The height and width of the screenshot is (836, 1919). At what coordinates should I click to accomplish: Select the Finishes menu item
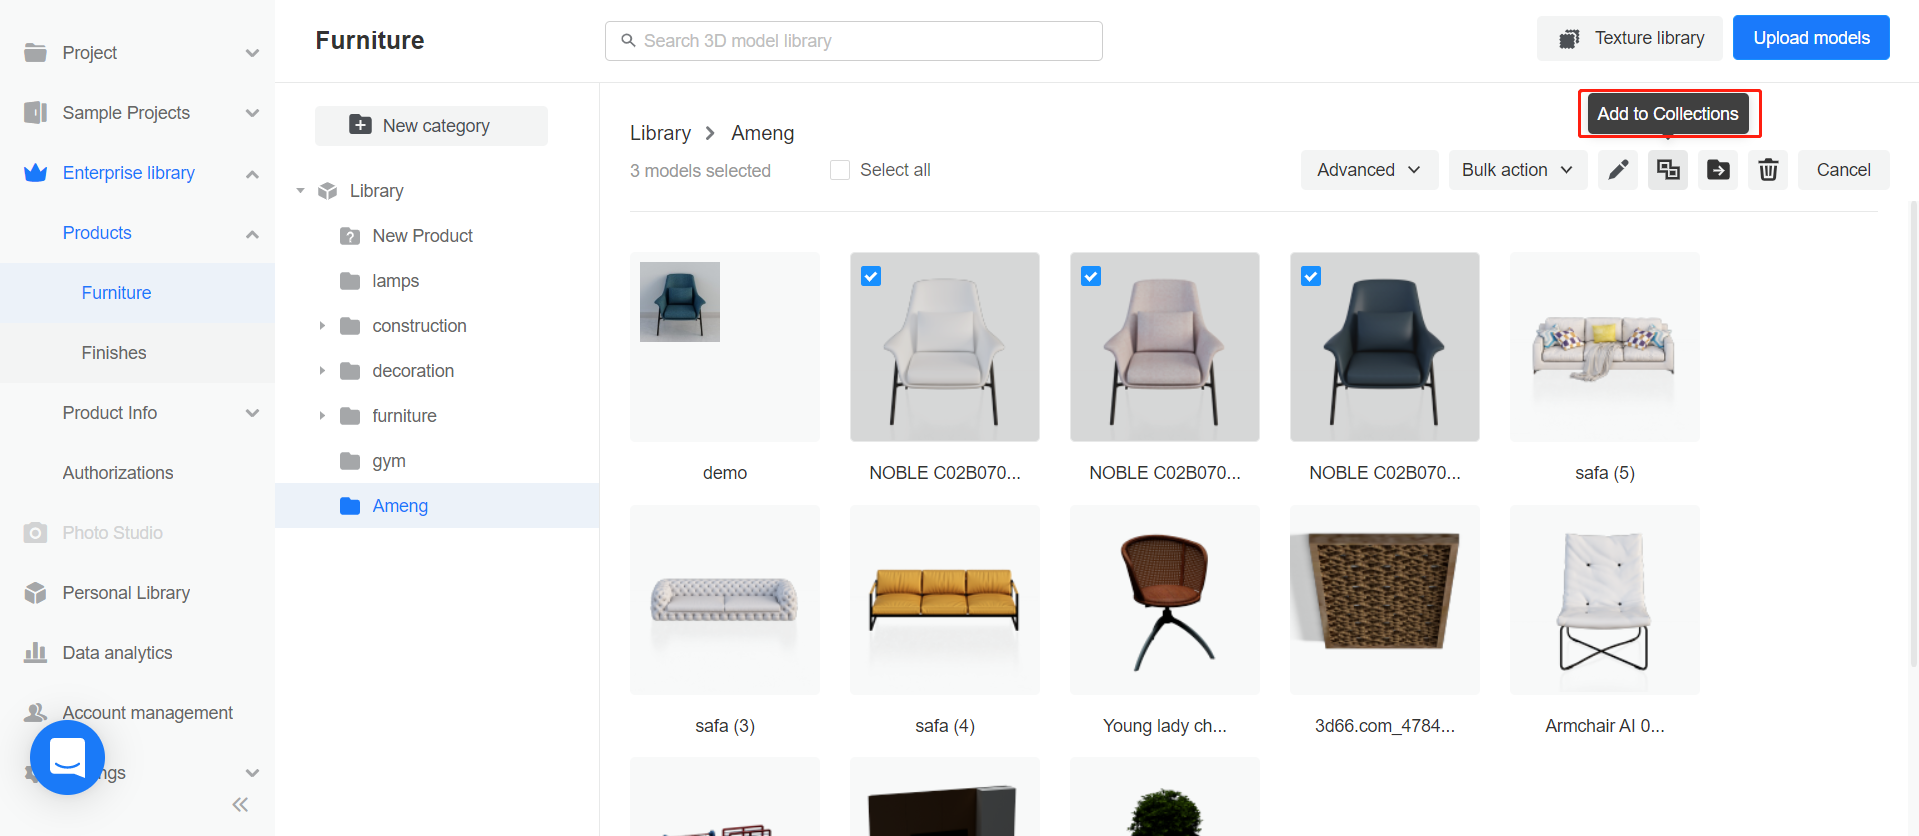[x=137, y=353]
